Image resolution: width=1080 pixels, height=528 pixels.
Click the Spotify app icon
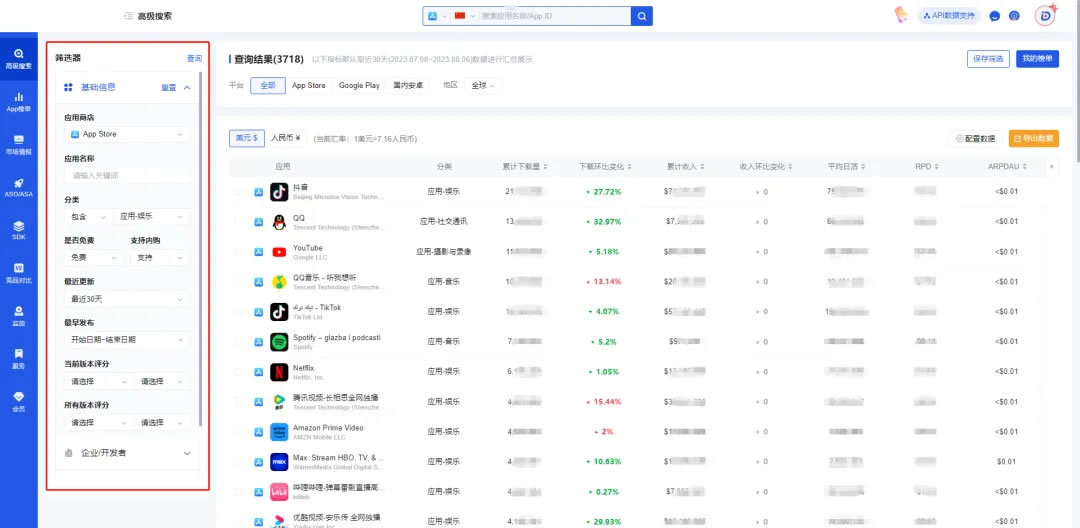[279, 341]
